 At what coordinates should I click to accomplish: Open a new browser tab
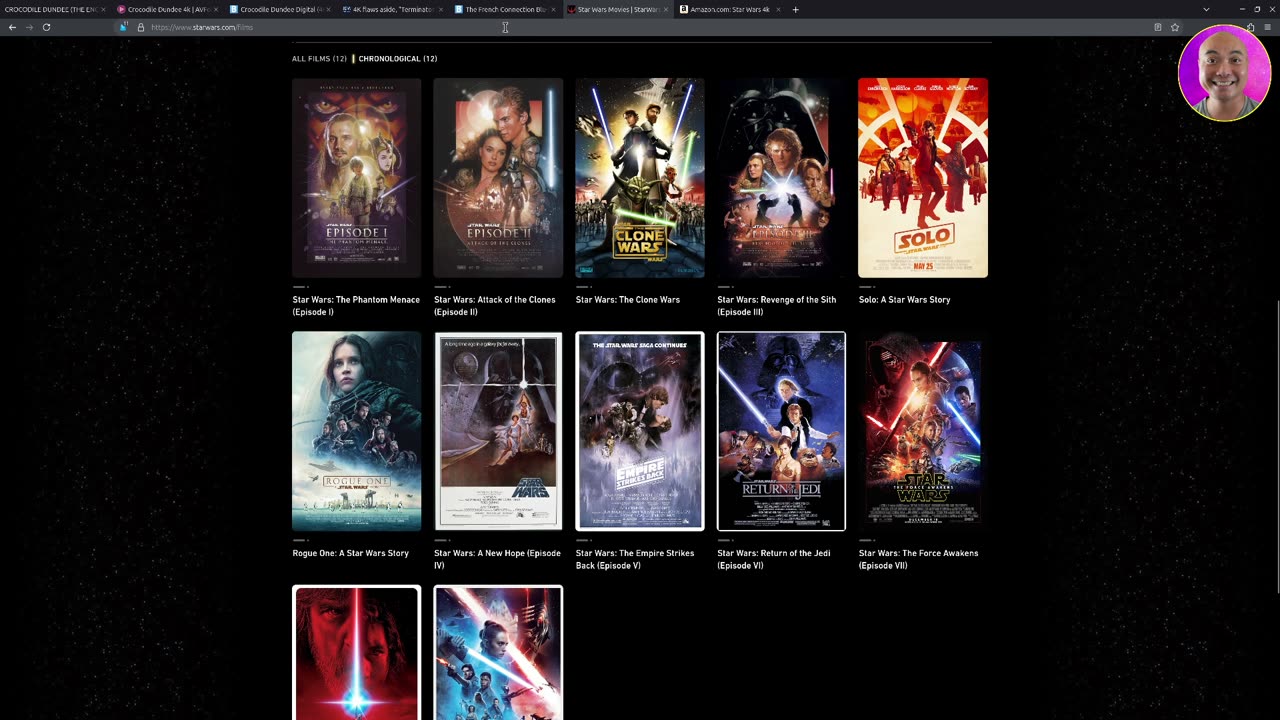point(795,9)
